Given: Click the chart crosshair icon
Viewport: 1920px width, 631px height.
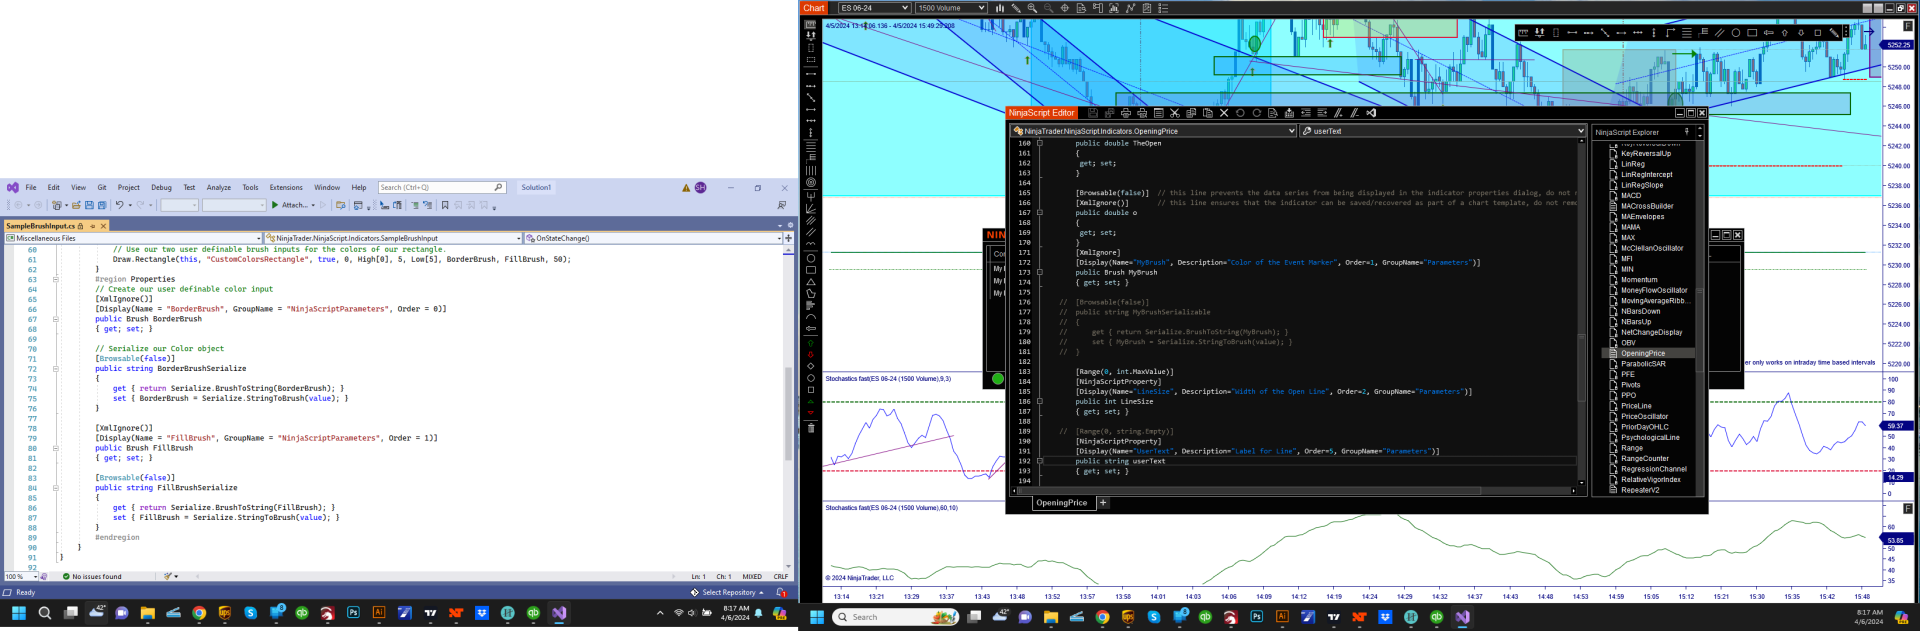Looking at the screenshot, I should pyautogui.click(x=1064, y=8).
